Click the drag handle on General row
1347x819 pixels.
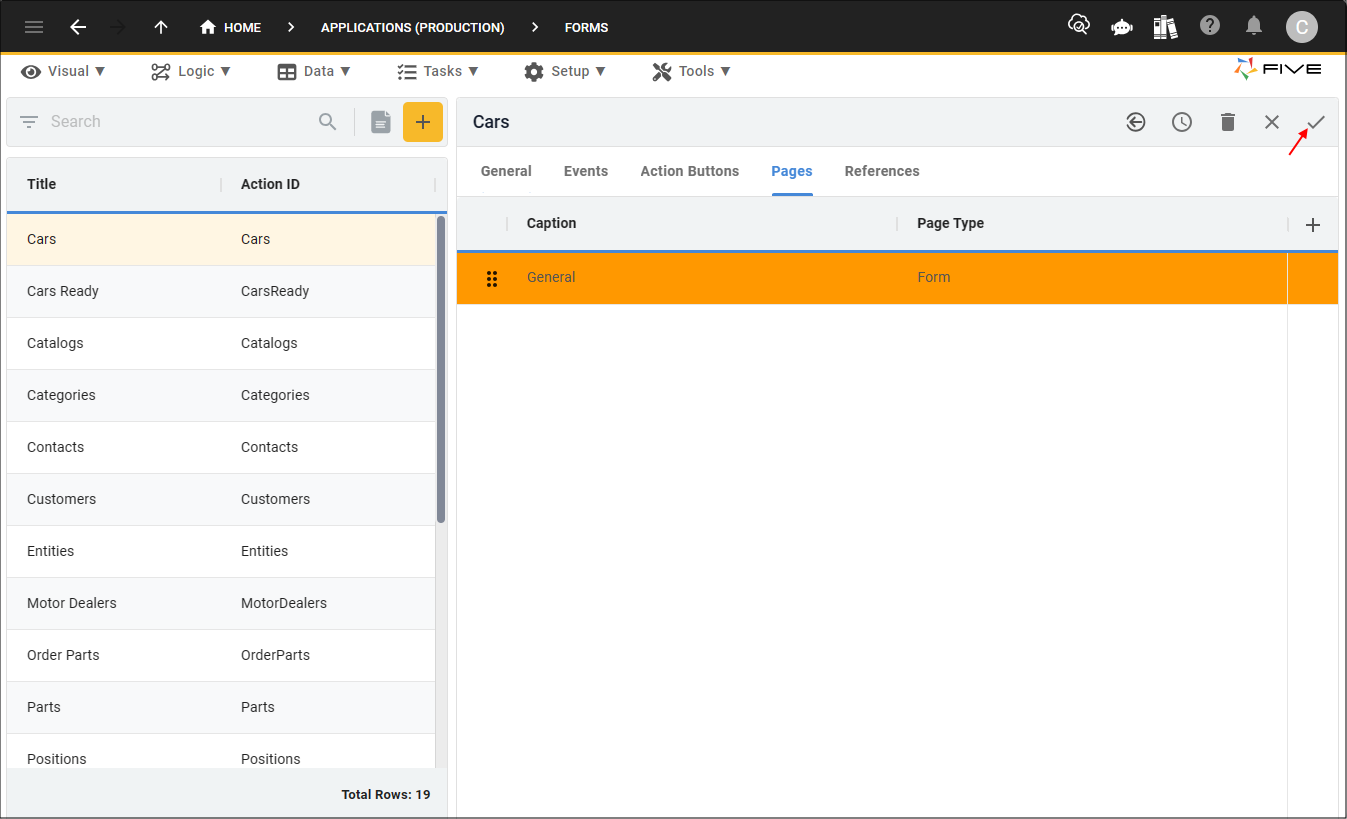pyautogui.click(x=492, y=279)
